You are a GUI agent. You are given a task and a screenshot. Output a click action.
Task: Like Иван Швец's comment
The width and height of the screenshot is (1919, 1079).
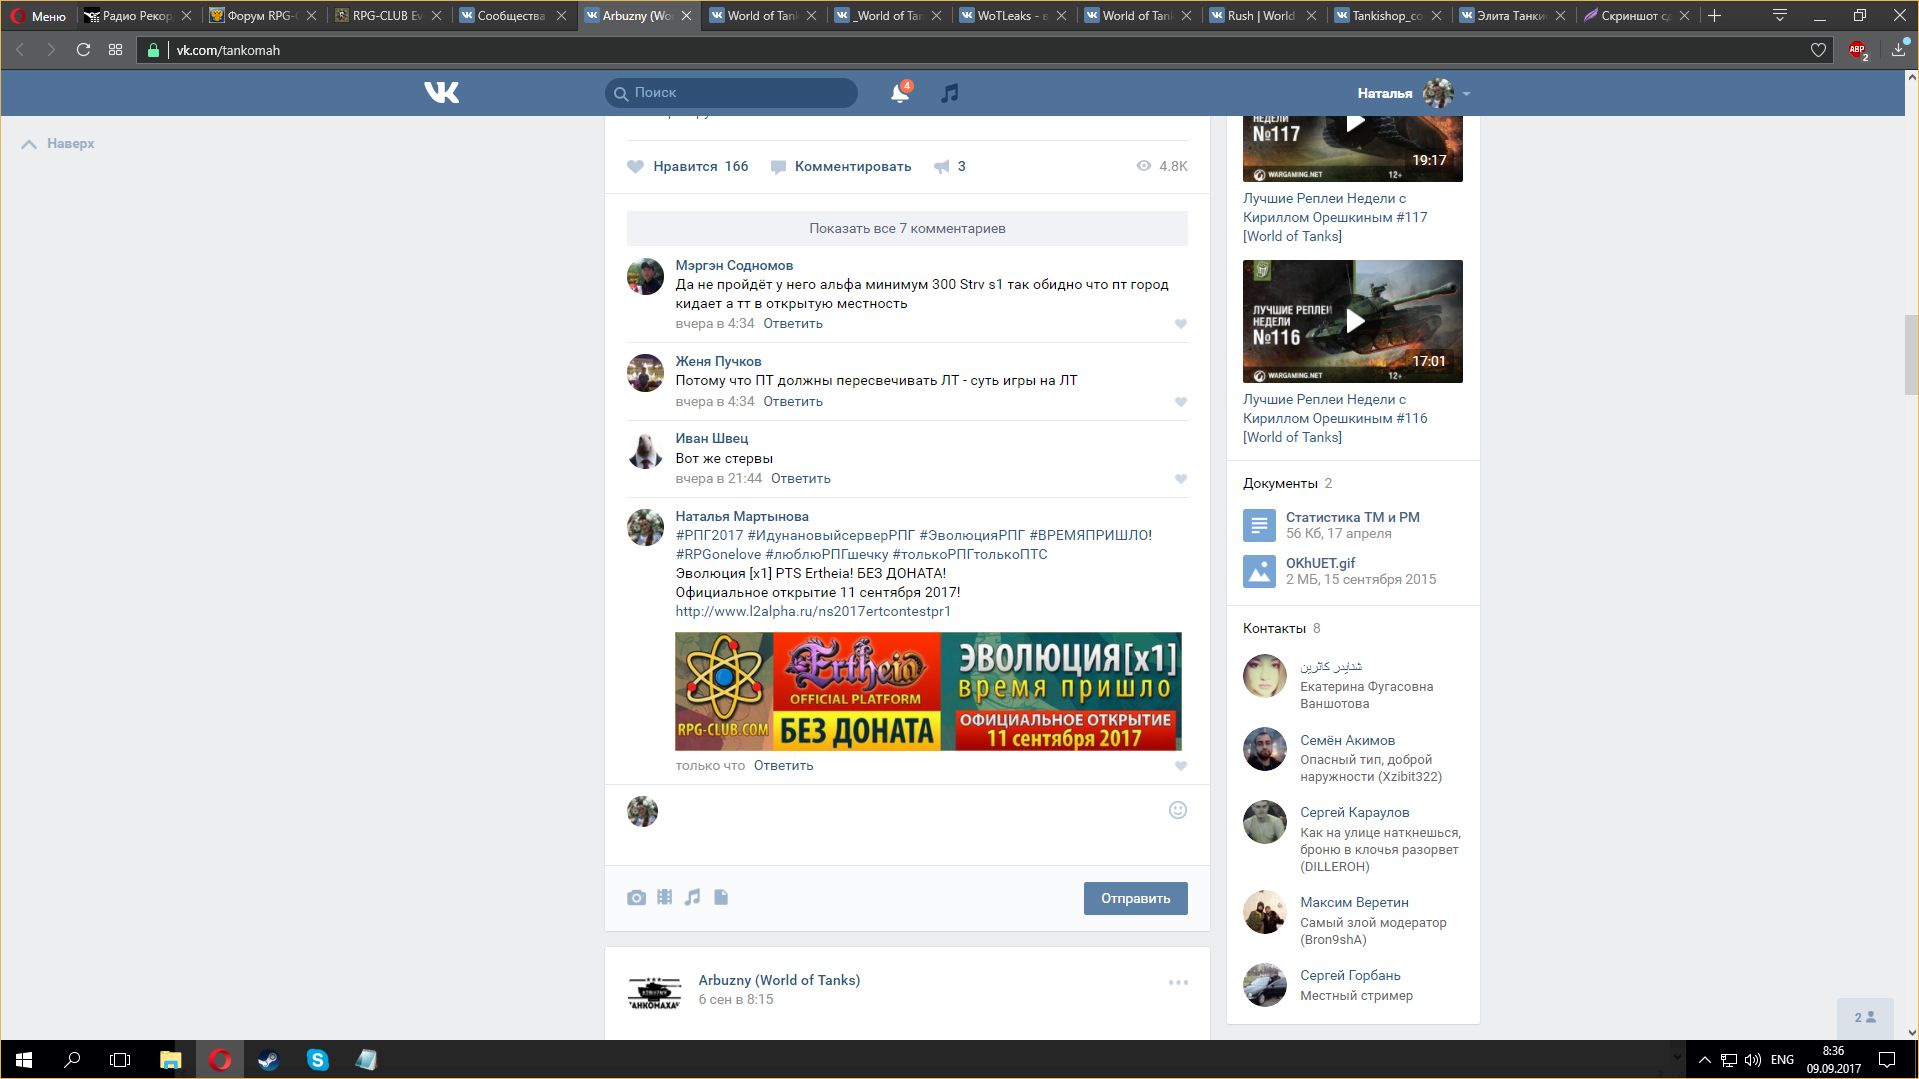pyautogui.click(x=1181, y=479)
